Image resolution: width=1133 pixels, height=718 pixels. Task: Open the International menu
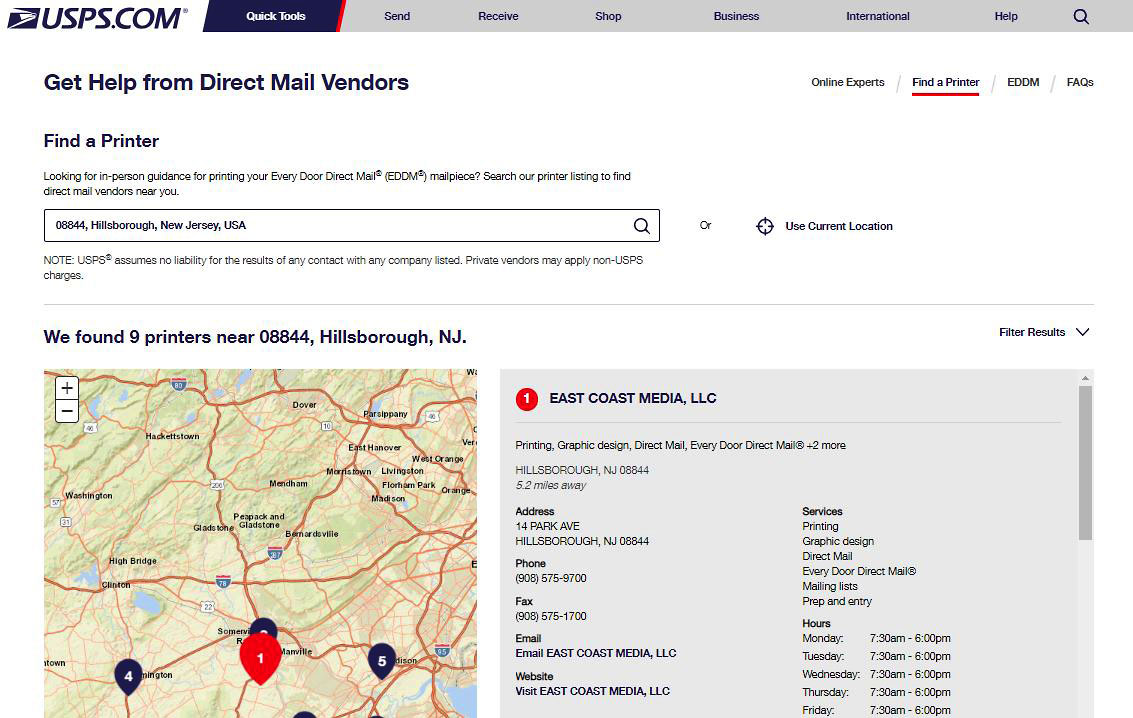click(x=877, y=16)
